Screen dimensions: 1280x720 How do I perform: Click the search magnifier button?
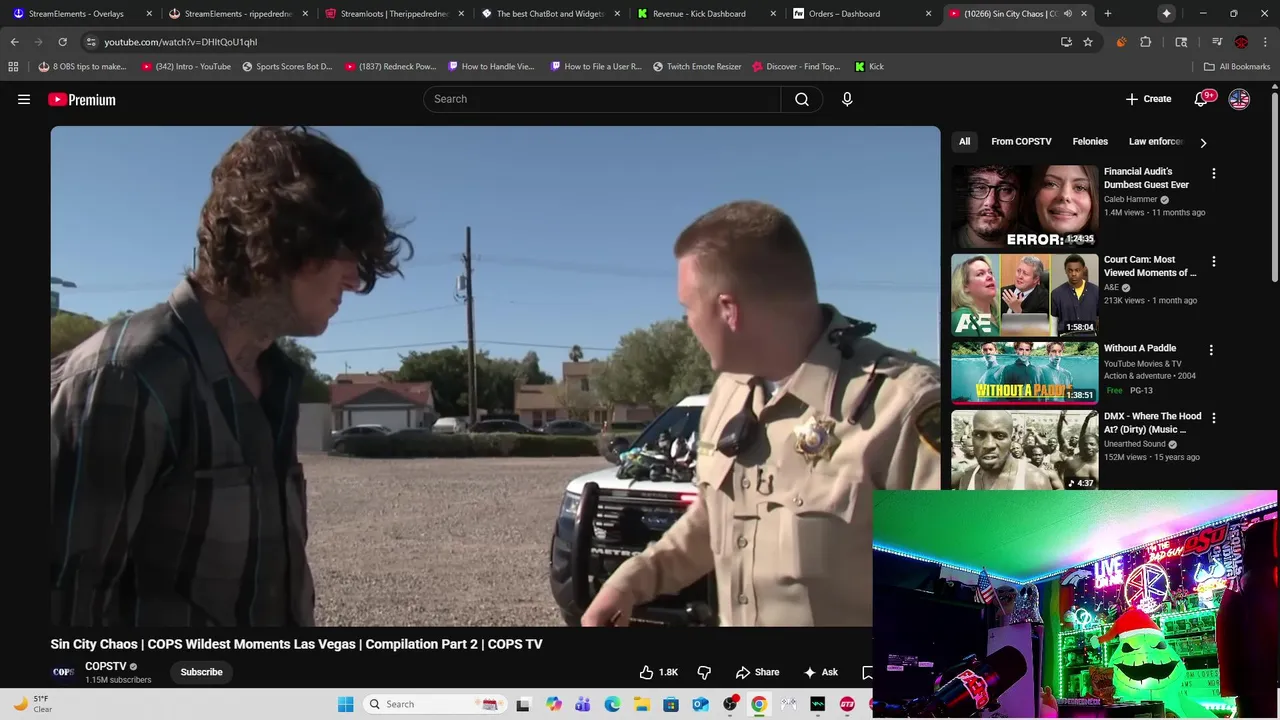click(802, 99)
